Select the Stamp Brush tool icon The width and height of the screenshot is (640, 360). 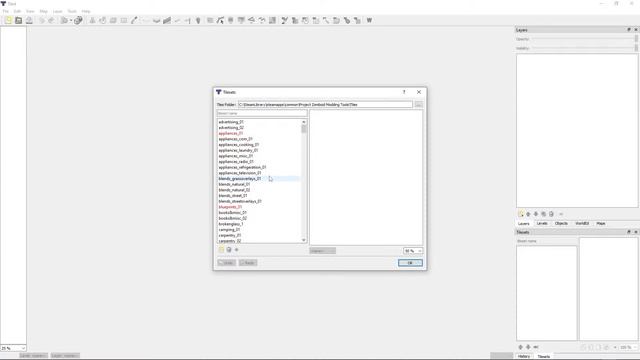coord(92,20)
